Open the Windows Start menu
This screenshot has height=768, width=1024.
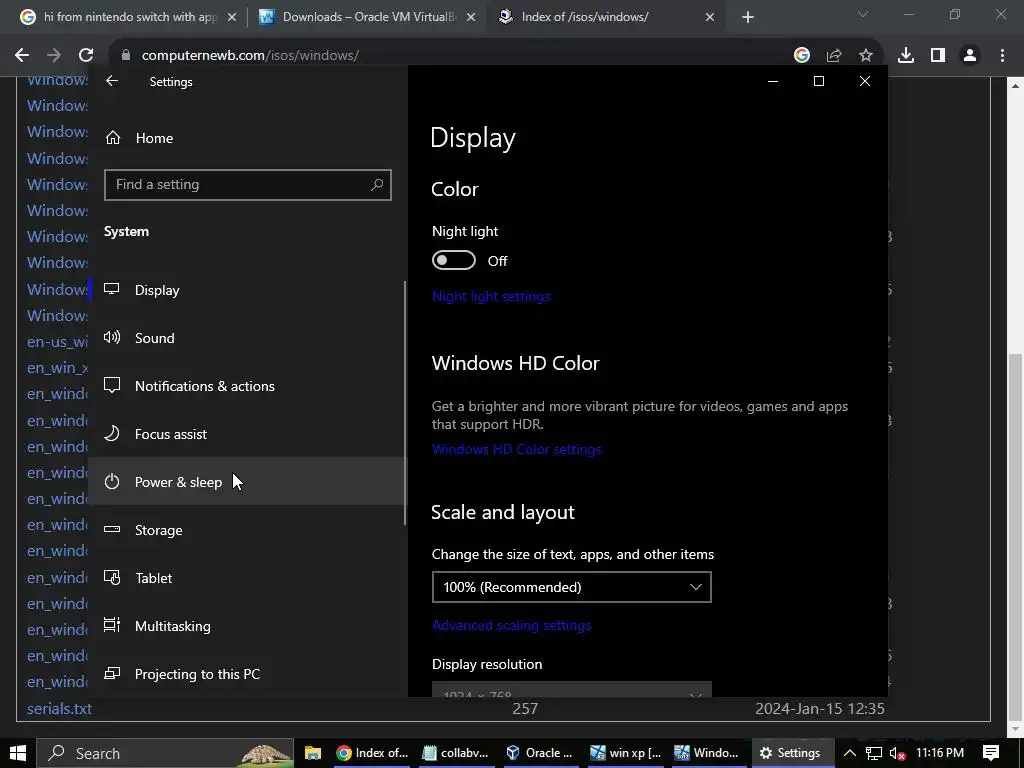point(18,753)
